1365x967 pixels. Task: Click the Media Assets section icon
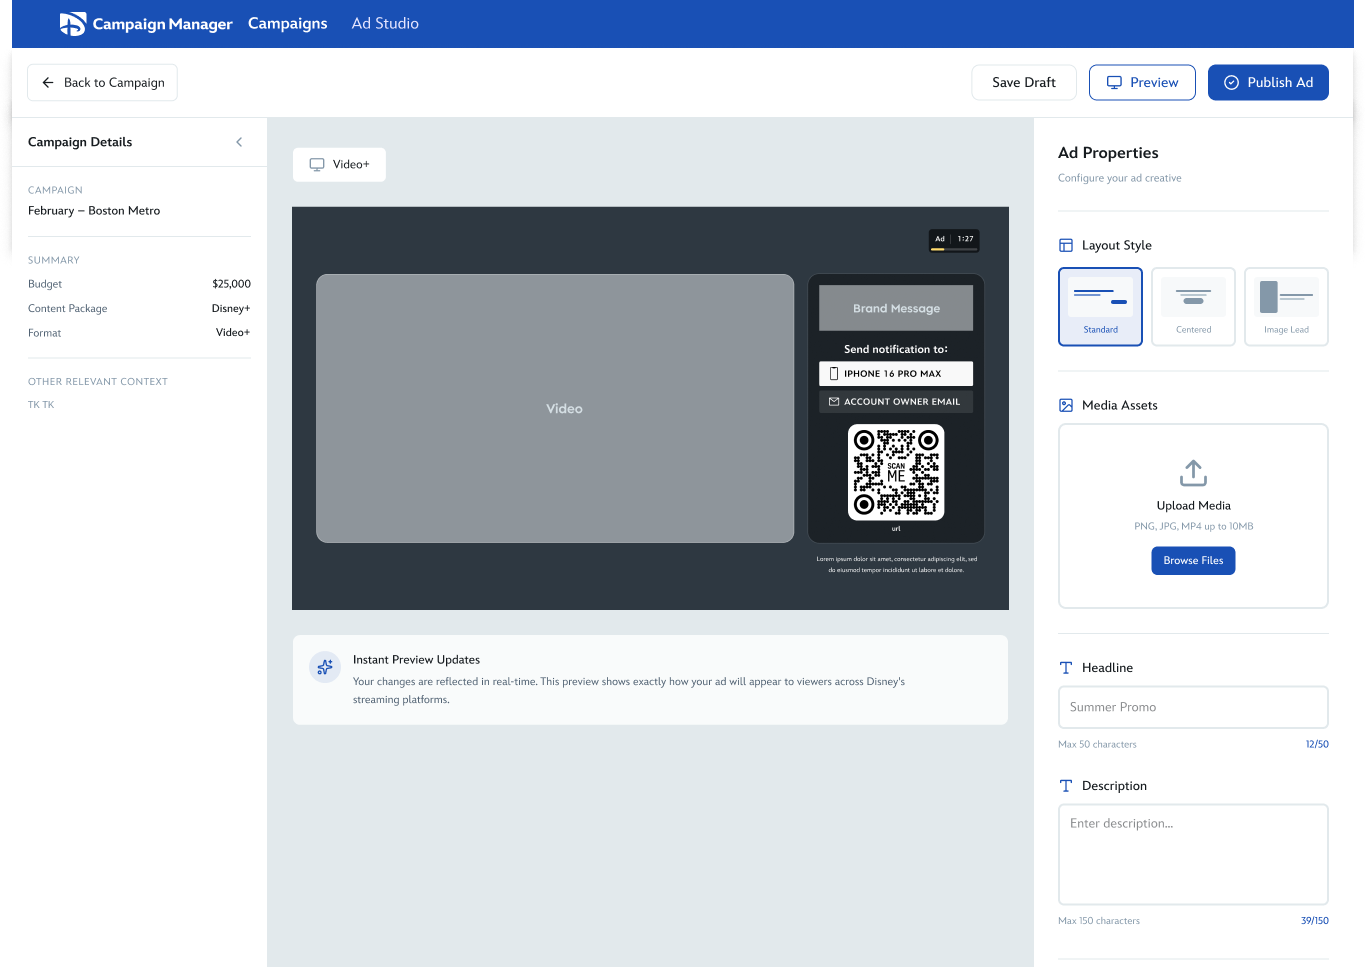(x=1066, y=406)
